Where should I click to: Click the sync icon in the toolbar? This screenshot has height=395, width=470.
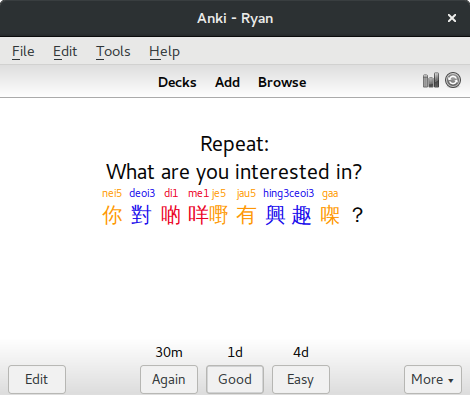click(x=453, y=80)
